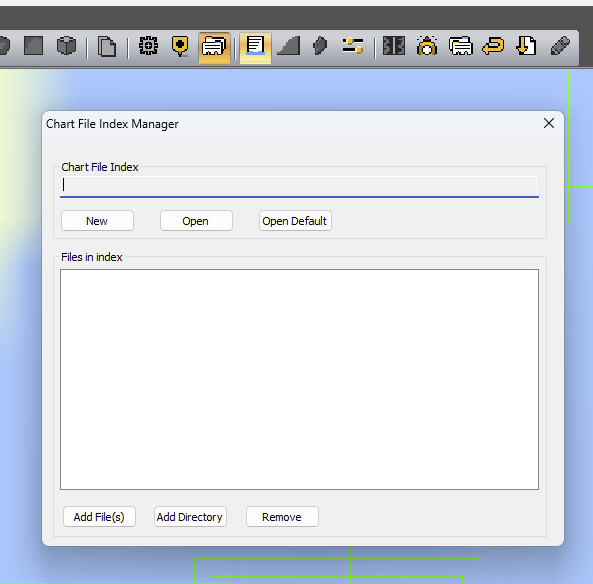Click the Open button
Screen dimensions: 593x584
(196, 221)
